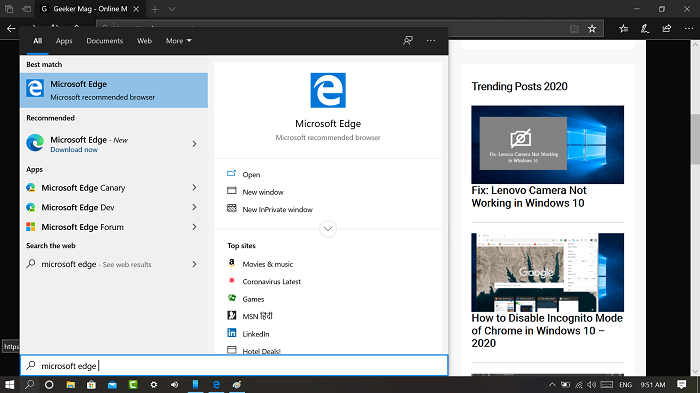Open a new tab with plus button
The width and height of the screenshot is (700, 393).
(155, 9)
